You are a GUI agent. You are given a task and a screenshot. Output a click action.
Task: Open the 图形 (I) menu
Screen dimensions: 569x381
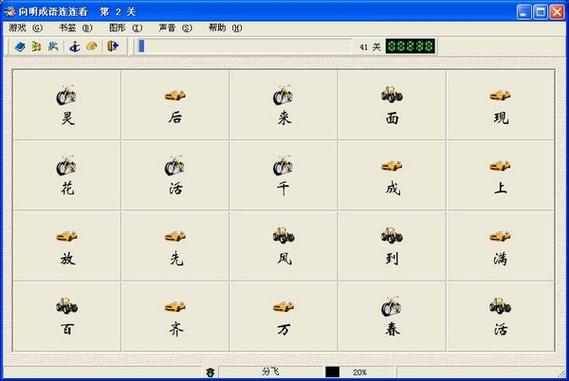point(126,28)
